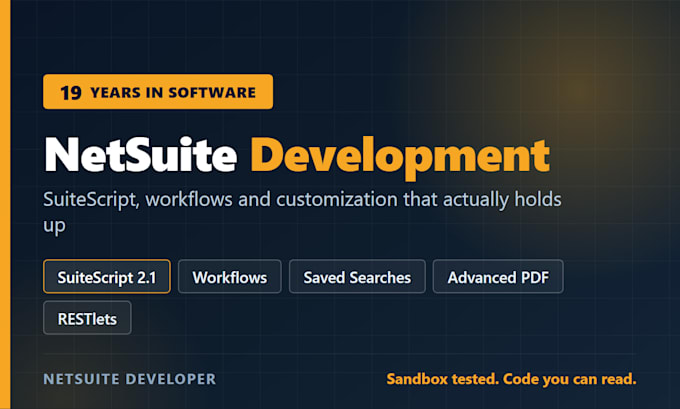Choose the Saved Searches tag
The height and width of the screenshot is (409, 680).
357,277
